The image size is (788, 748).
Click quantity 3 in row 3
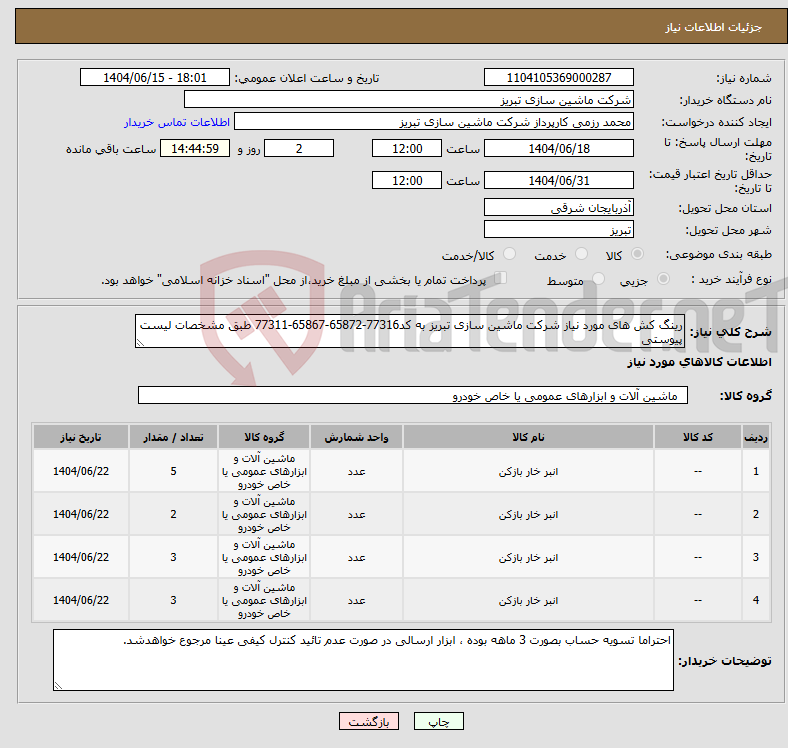[x=173, y=557]
